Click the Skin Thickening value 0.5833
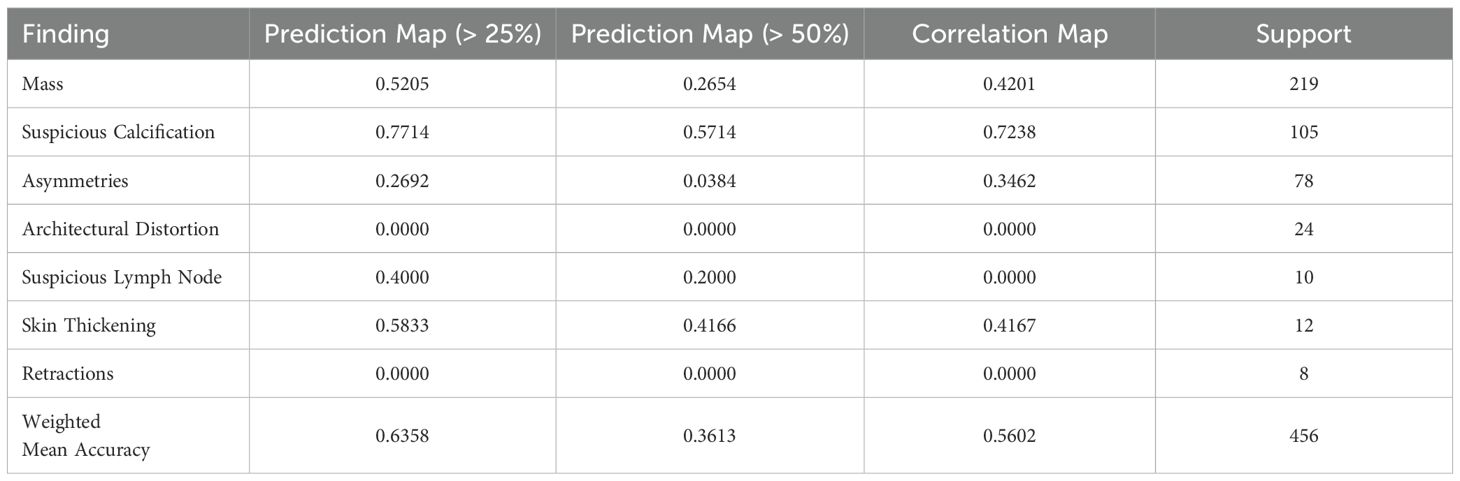Image resolution: width=1460 pixels, height=481 pixels. [402, 325]
